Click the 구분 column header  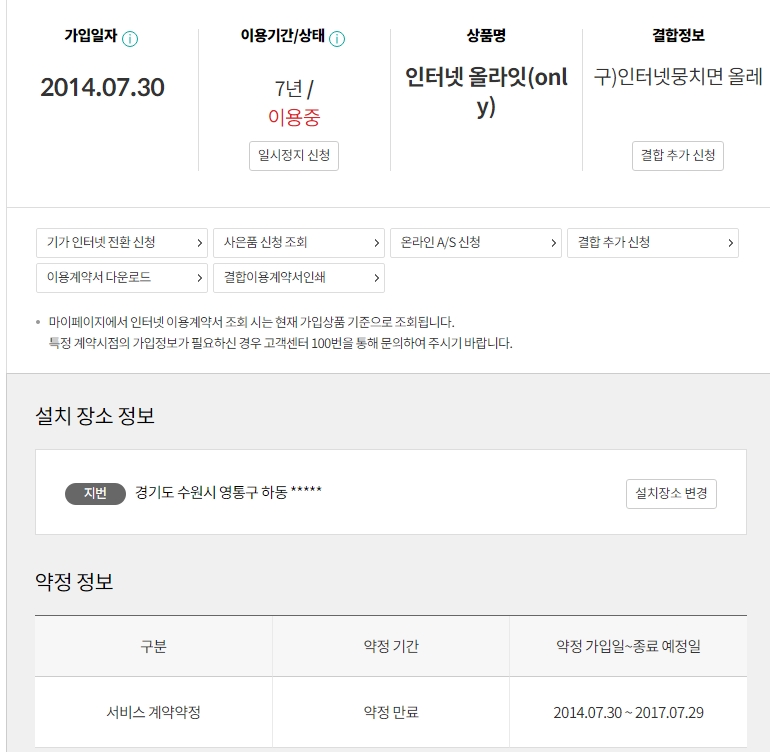pos(153,646)
